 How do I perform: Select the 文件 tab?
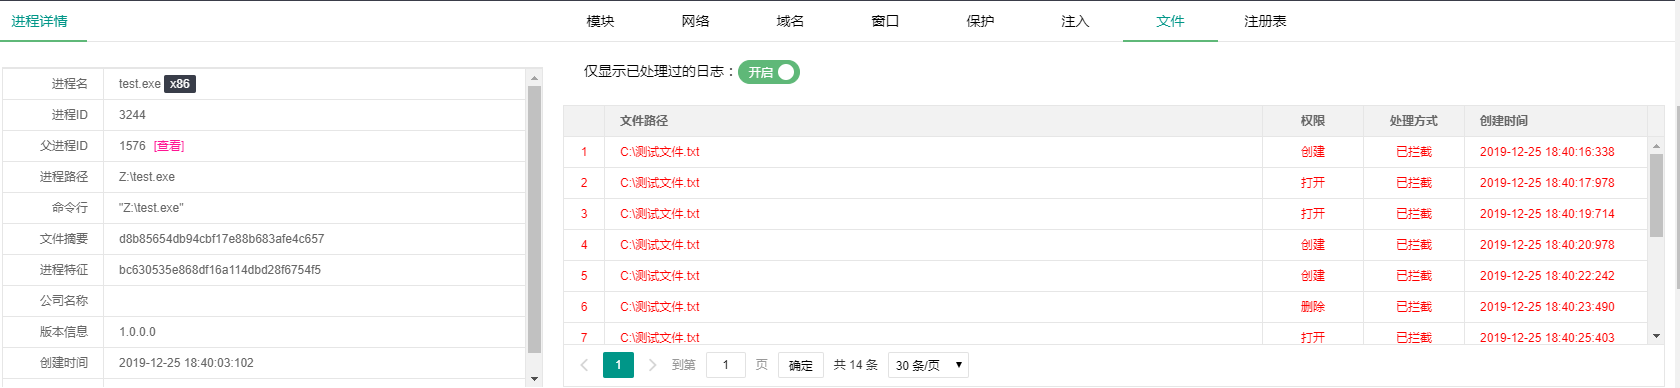(1170, 21)
